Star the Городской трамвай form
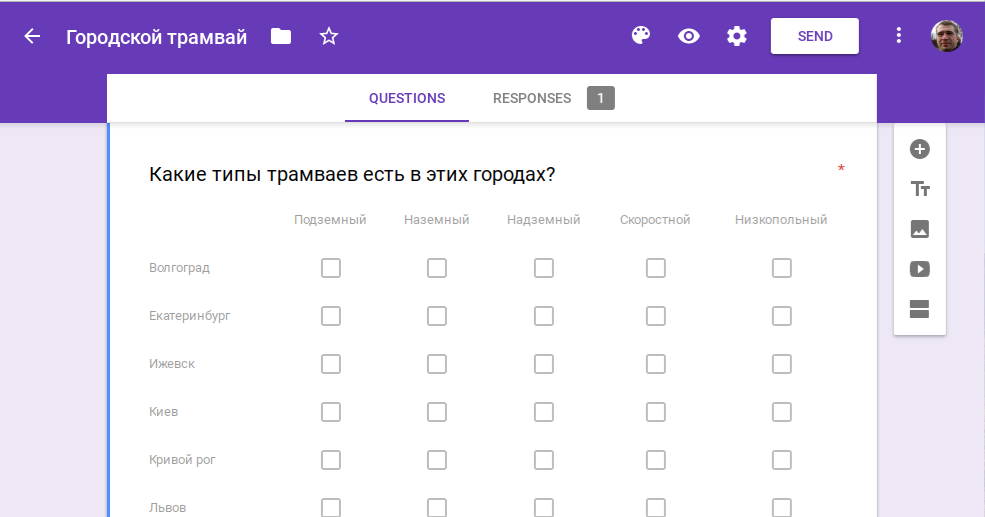 click(329, 37)
